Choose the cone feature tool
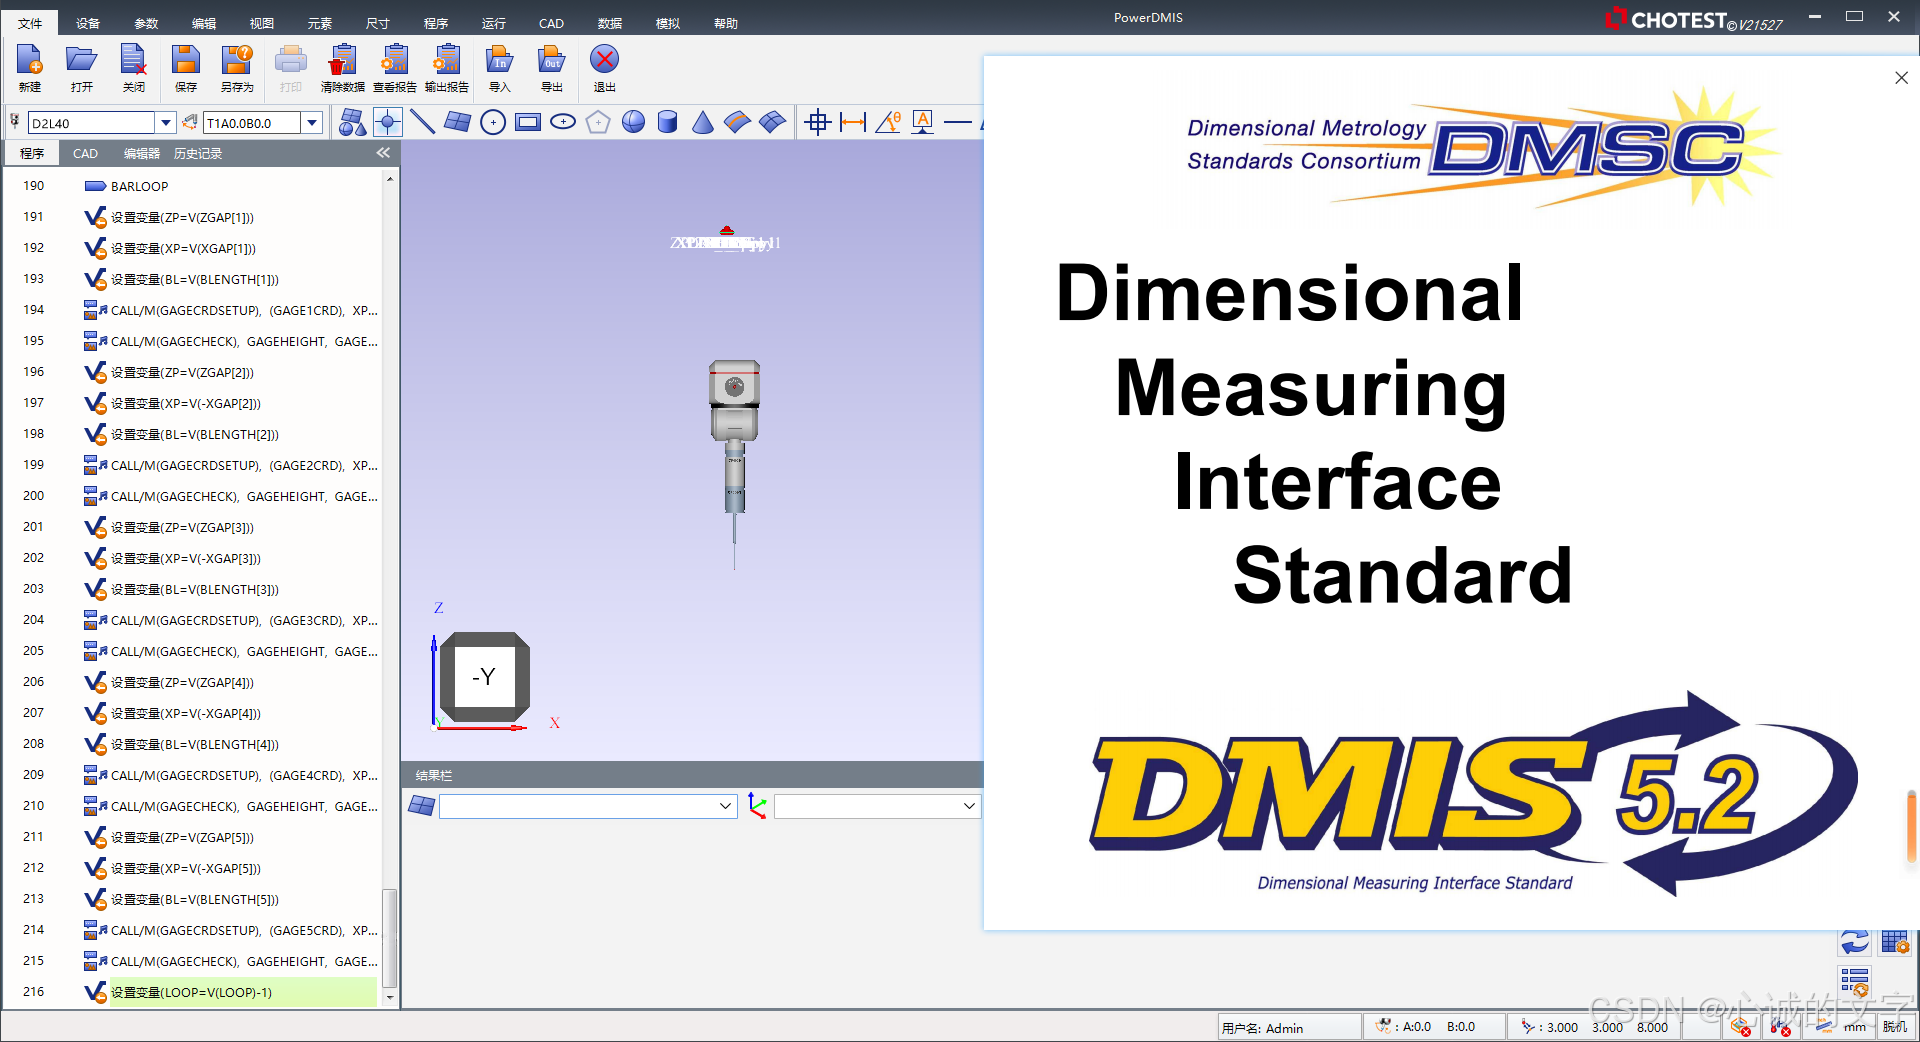The image size is (1920, 1042). (703, 122)
